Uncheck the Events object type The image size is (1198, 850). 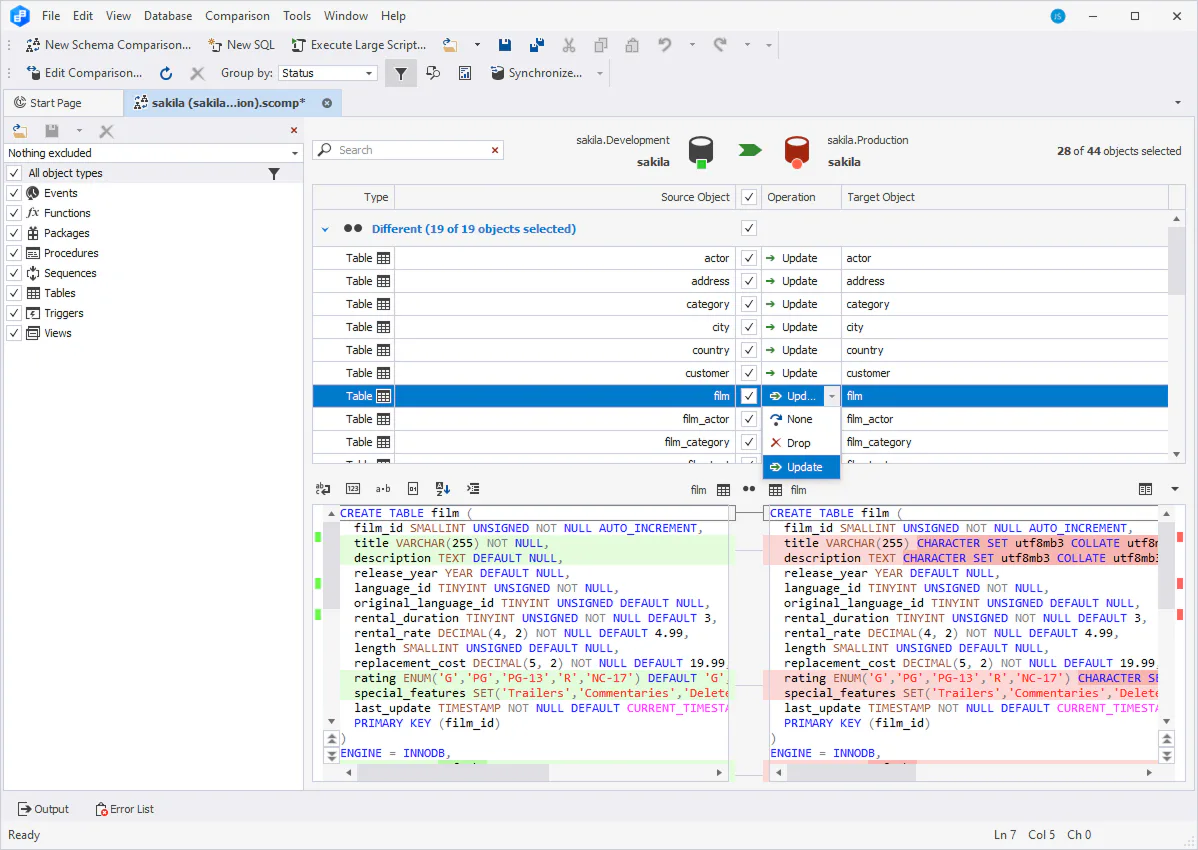(14, 193)
